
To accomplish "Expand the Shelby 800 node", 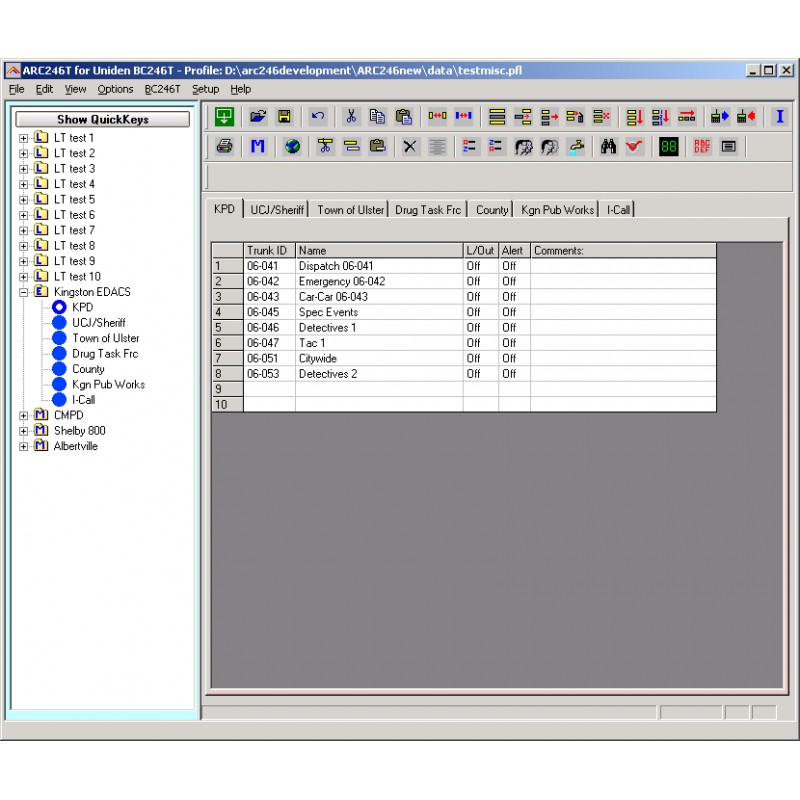I will click(x=24, y=430).
